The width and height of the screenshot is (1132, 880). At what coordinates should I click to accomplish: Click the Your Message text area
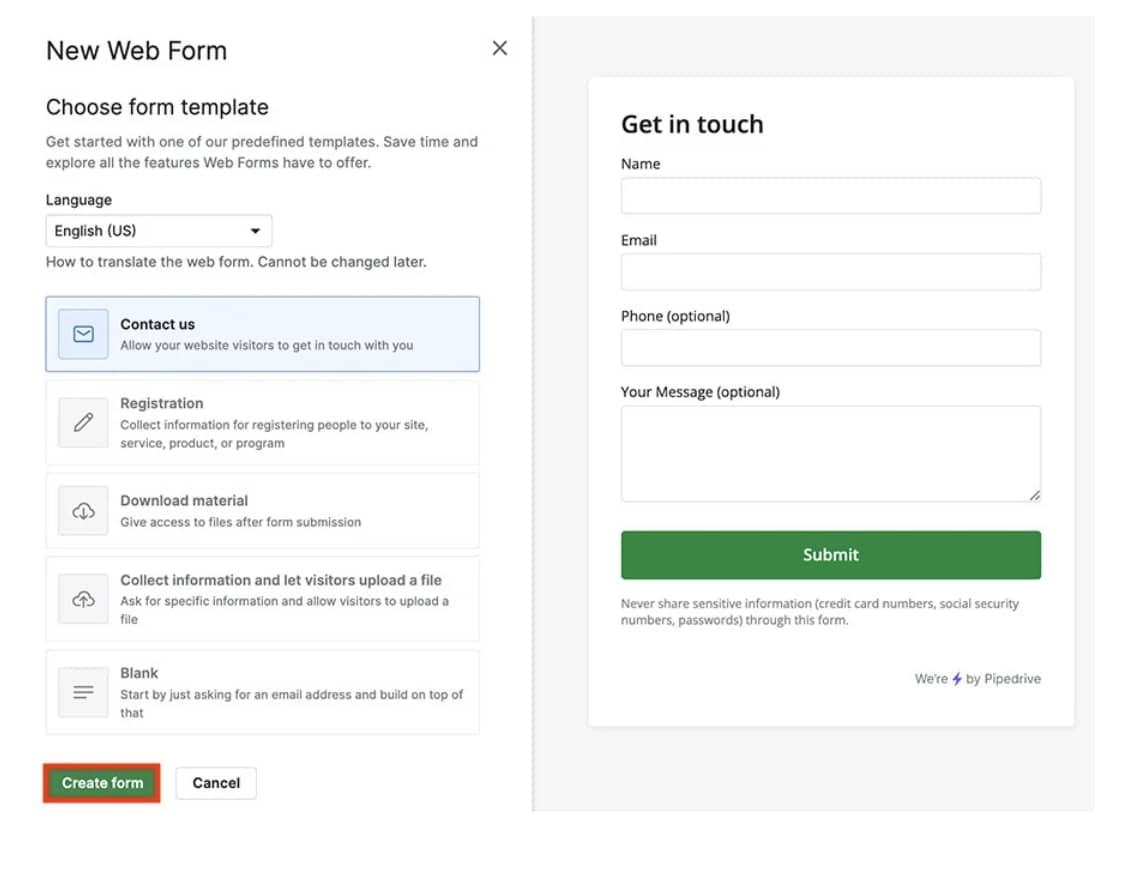(830, 453)
